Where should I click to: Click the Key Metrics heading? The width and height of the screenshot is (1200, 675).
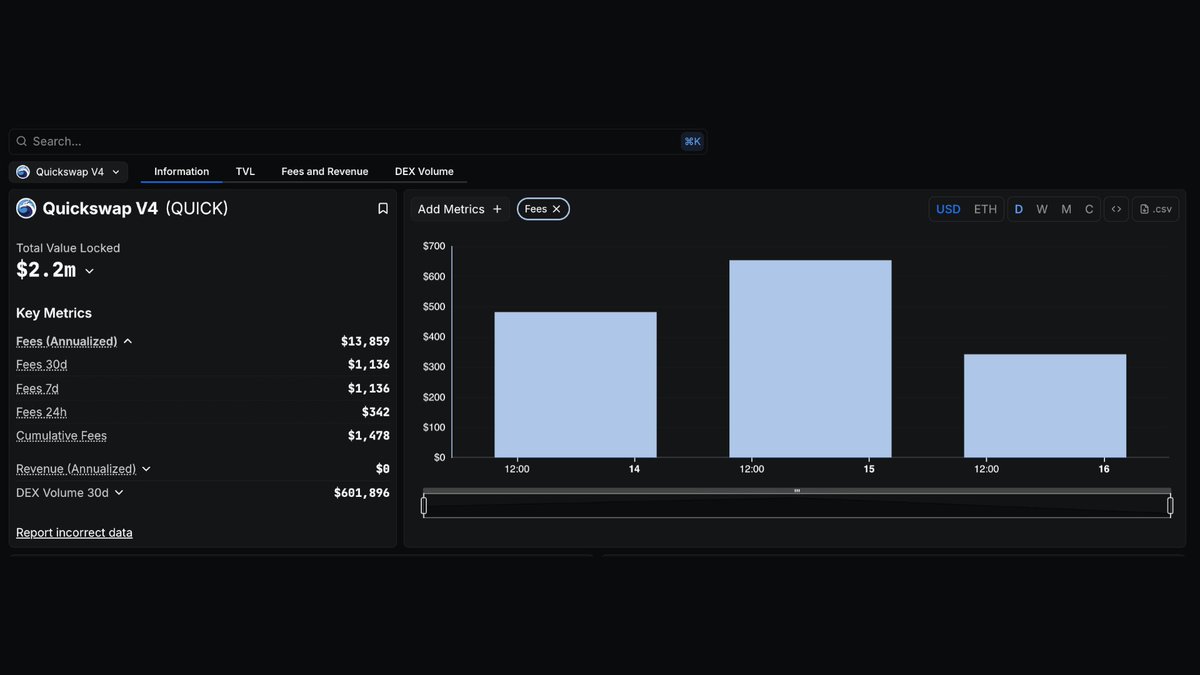pyautogui.click(x=54, y=313)
